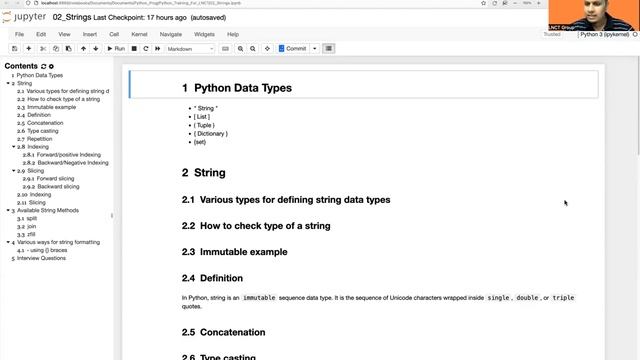This screenshot has width=640, height=360.
Task: Go to Python Data Types in Contents
Action: 40,75
